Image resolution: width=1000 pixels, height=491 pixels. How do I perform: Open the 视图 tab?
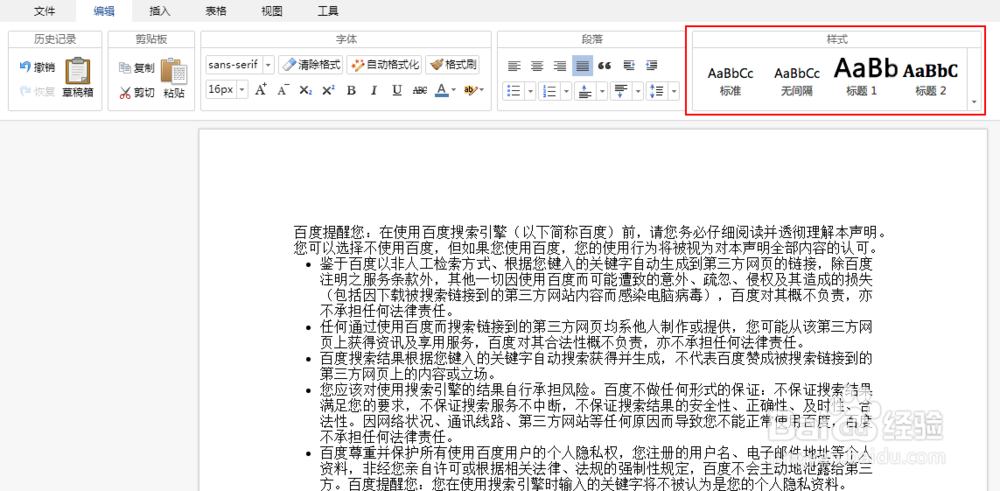pos(272,11)
